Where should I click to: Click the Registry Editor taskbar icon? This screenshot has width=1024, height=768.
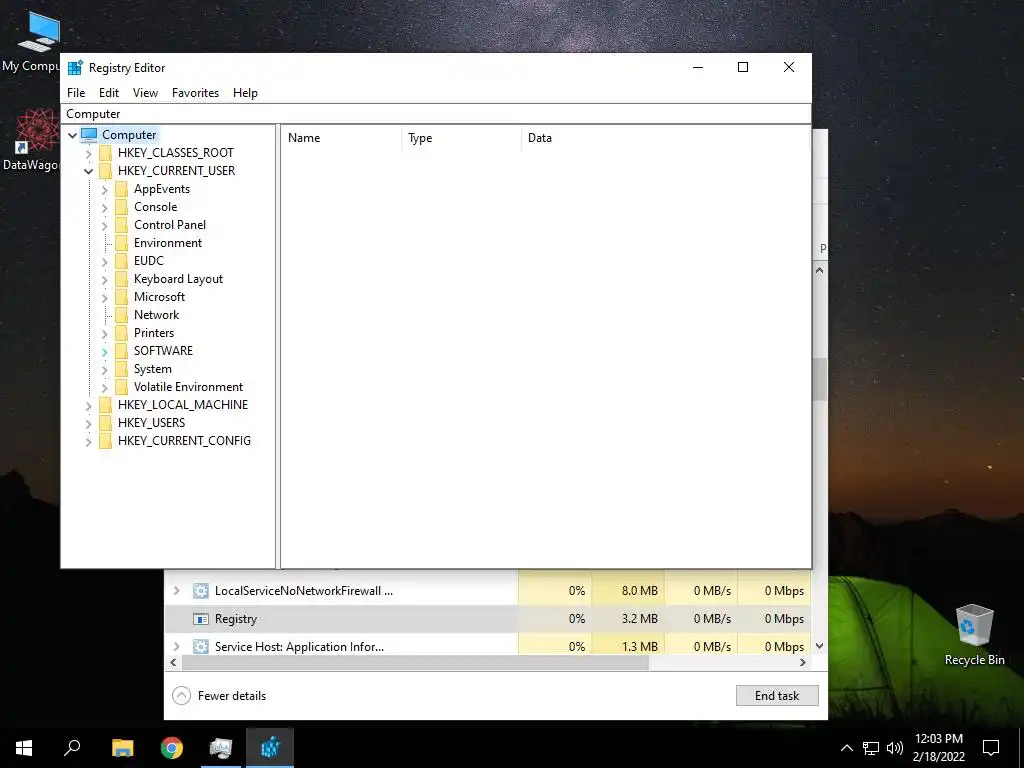coord(270,748)
